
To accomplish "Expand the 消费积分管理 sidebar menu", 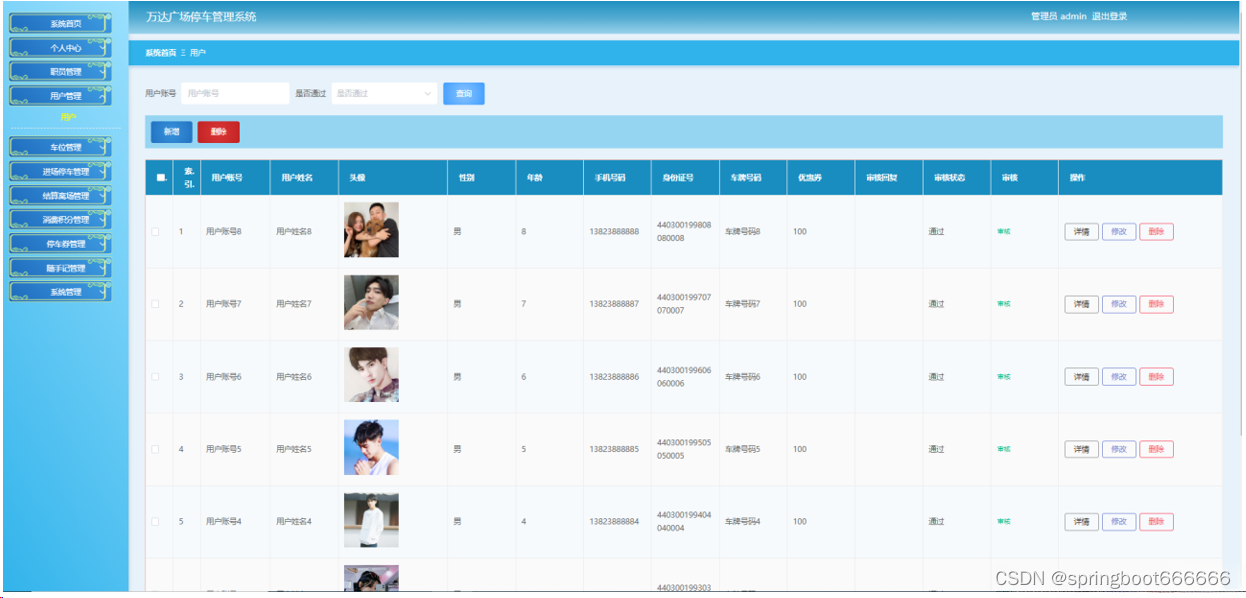I will pyautogui.click(x=60, y=219).
